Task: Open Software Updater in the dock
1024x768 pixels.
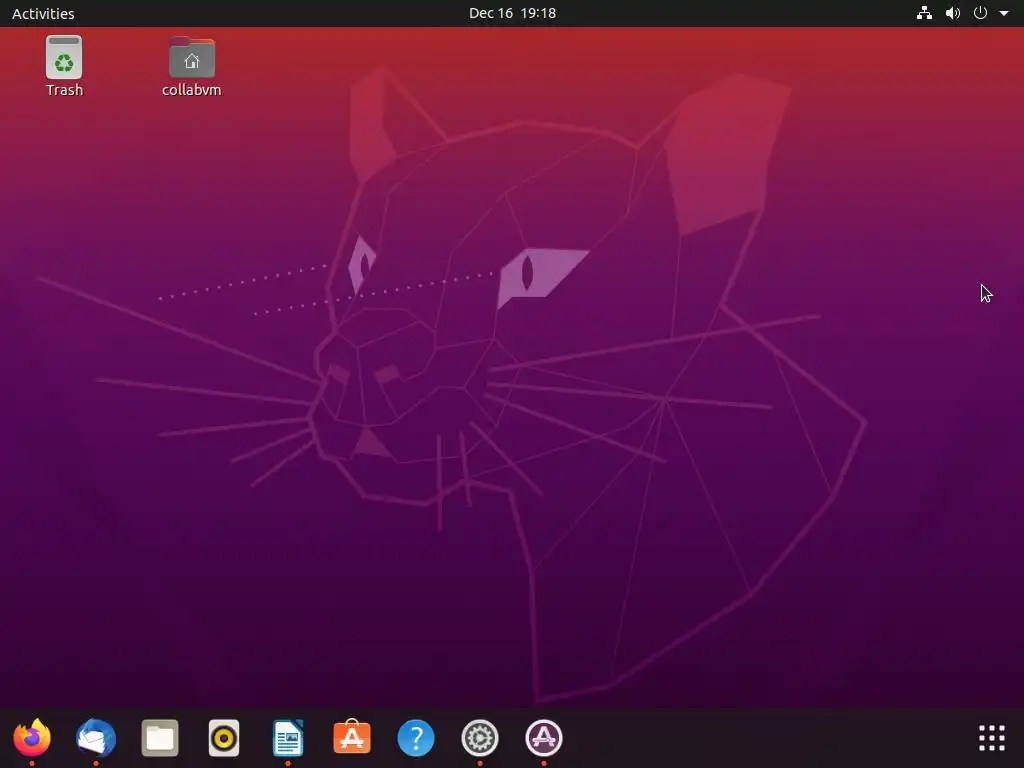Action: 544,738
